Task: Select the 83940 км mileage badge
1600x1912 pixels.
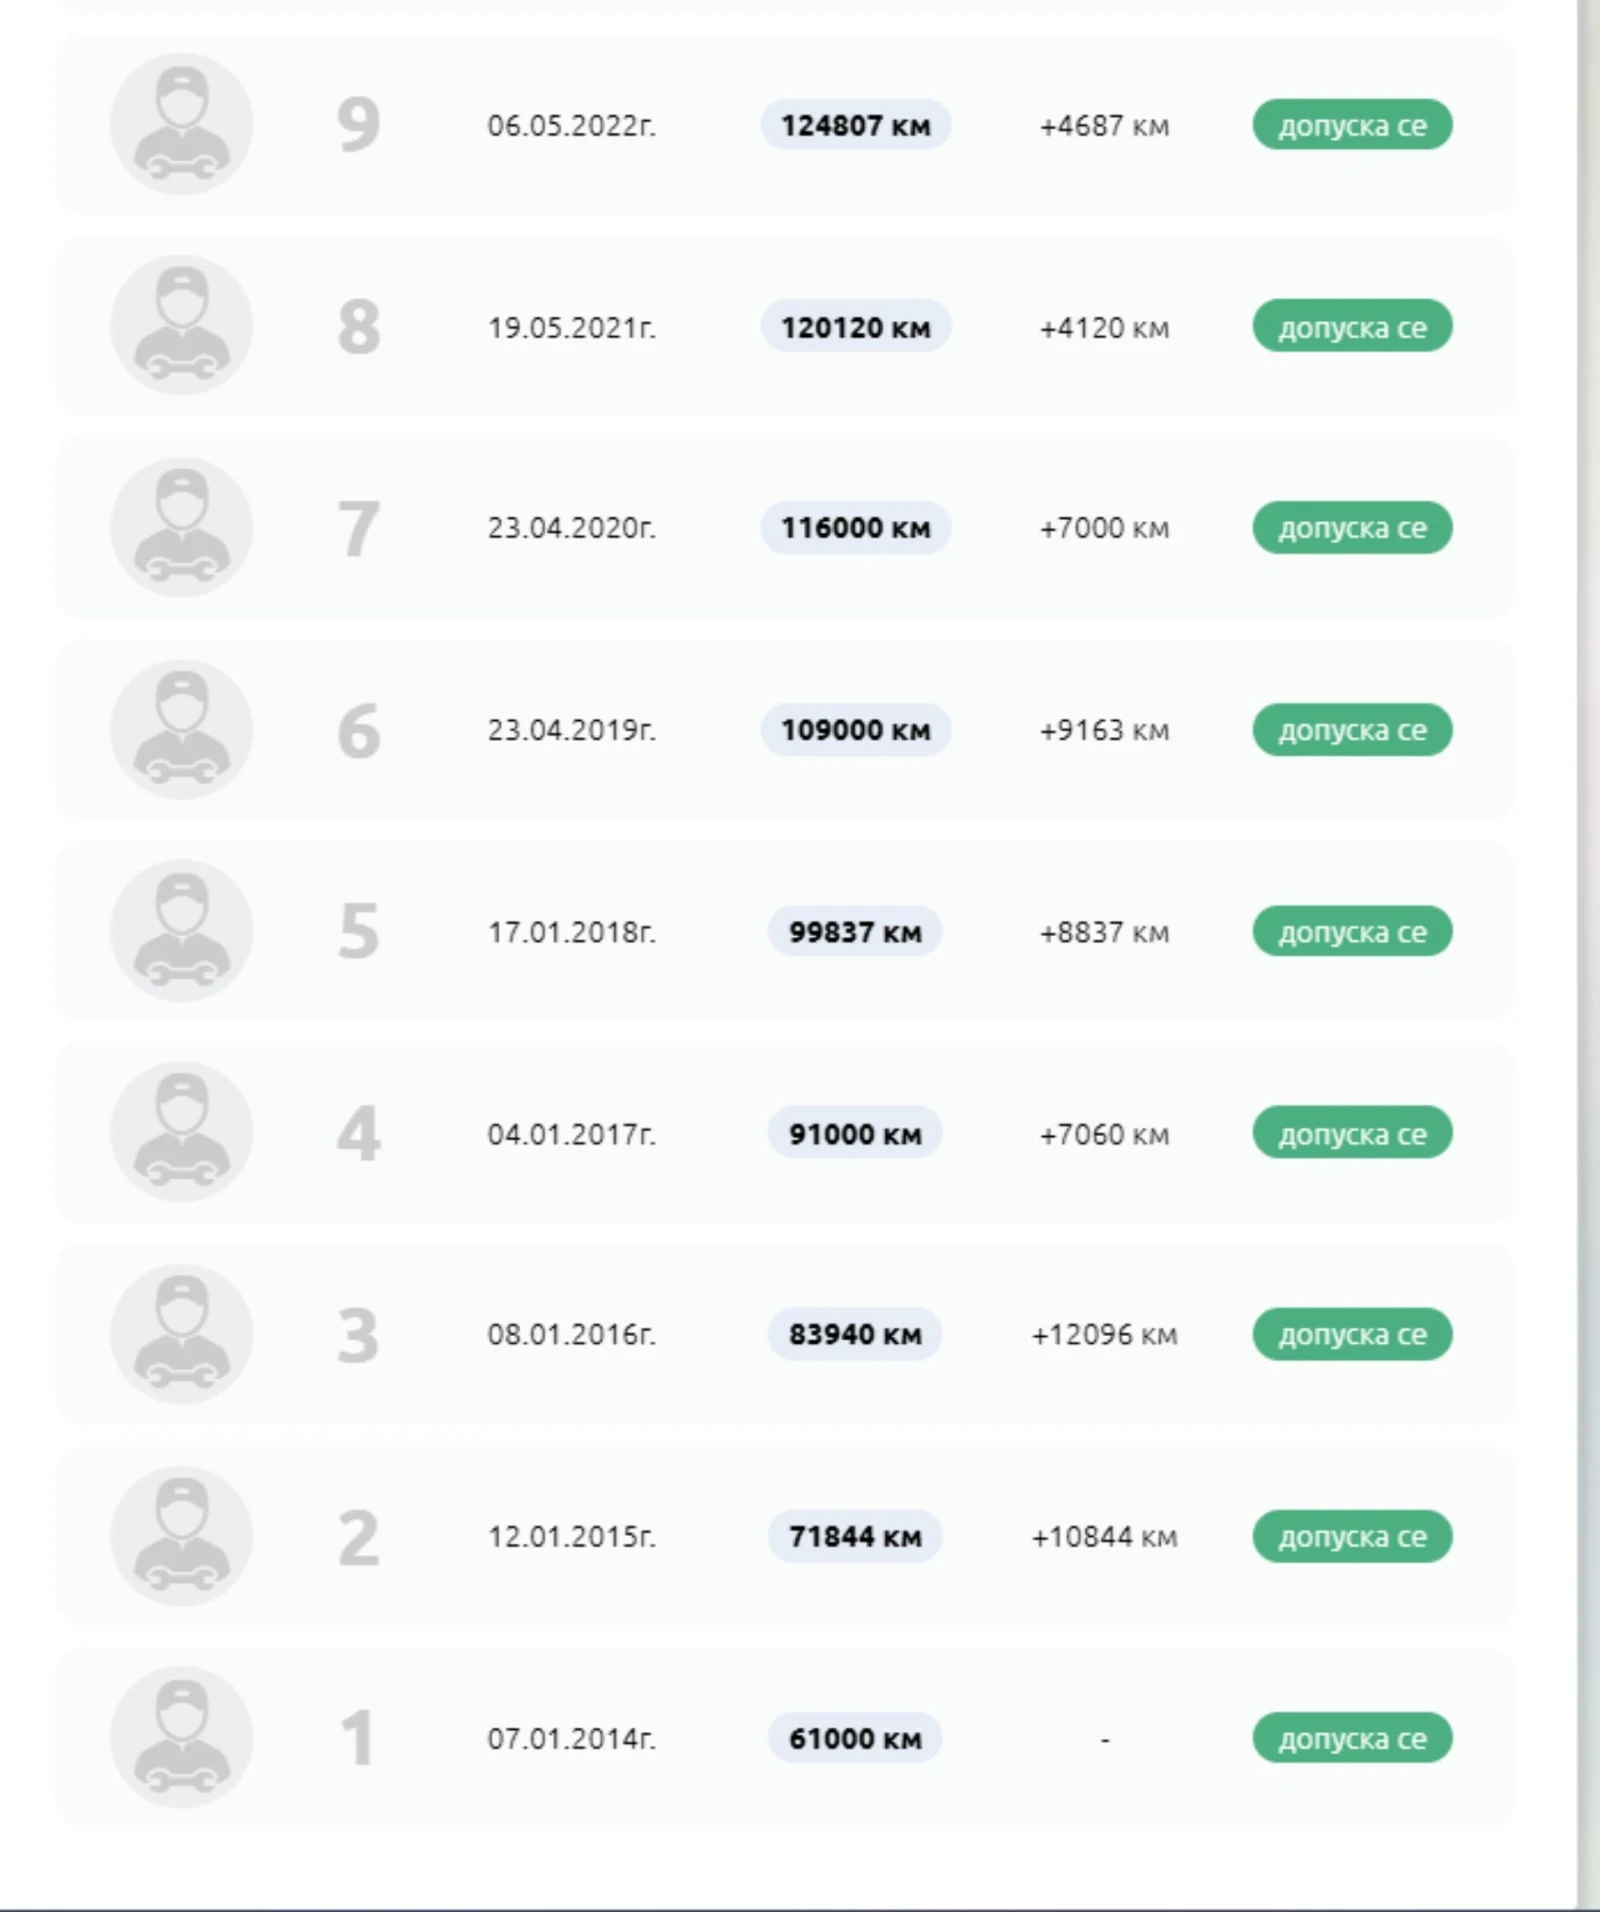Action: 855,1335
